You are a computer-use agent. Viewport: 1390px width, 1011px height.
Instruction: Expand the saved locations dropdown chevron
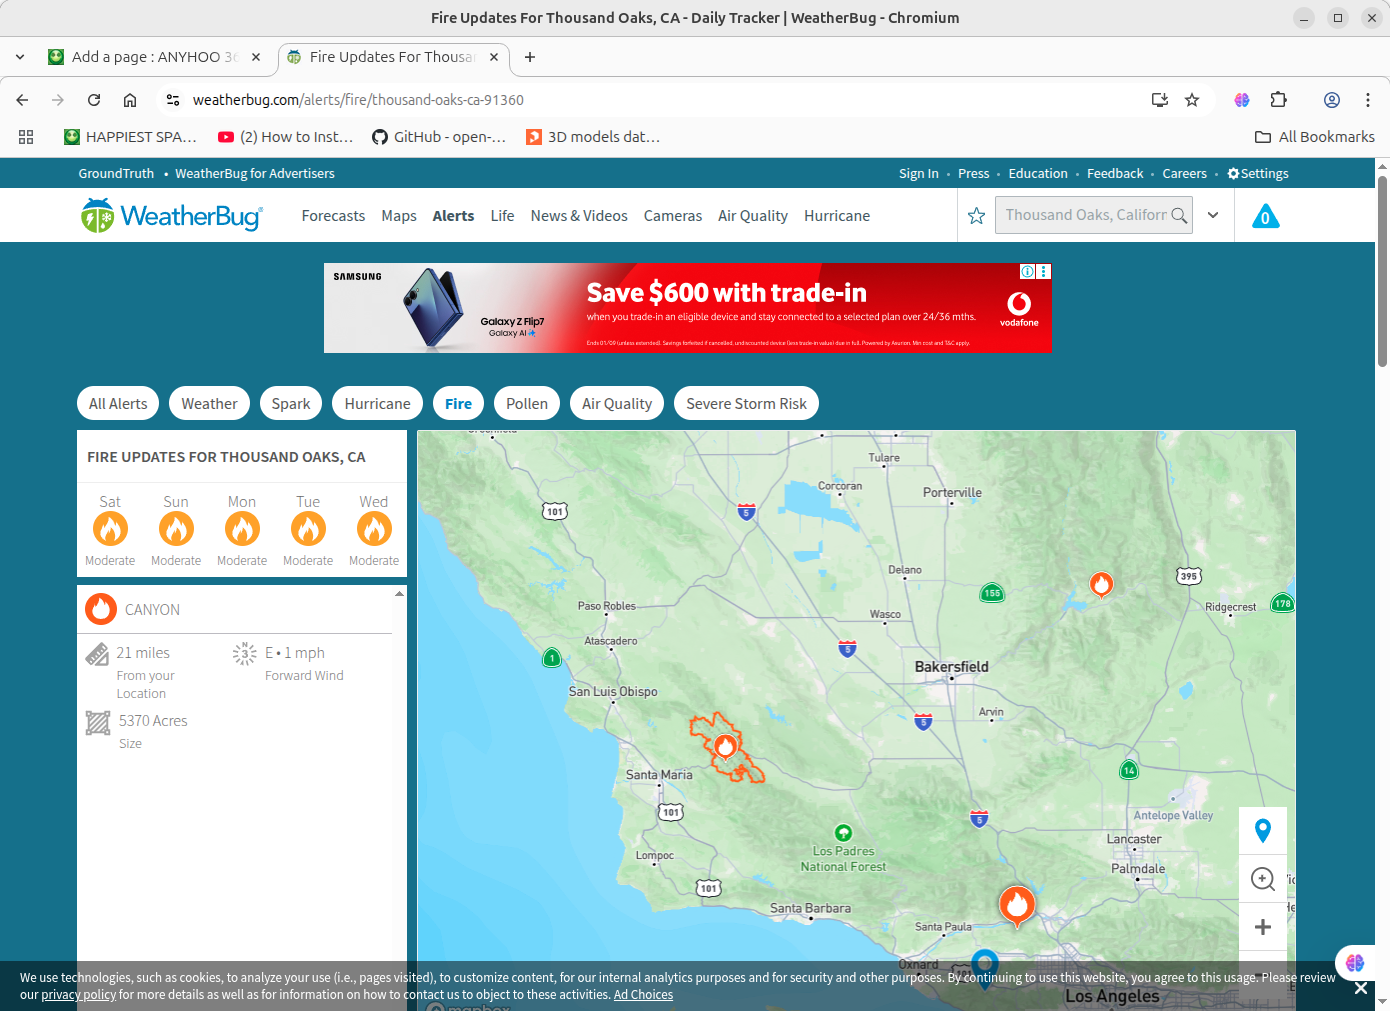point(1213,216)
